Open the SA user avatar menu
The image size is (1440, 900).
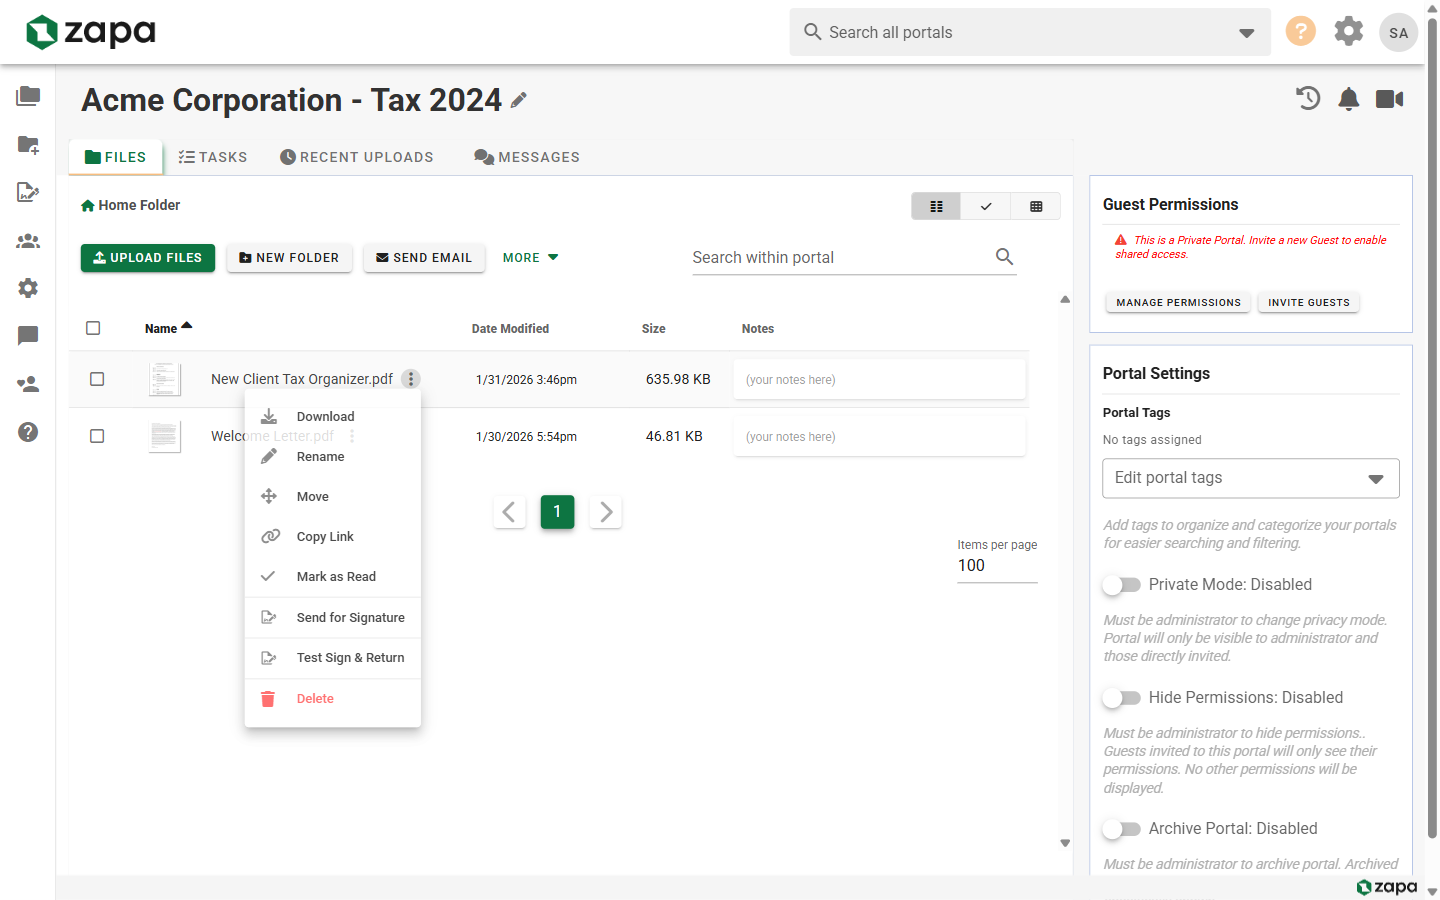pyautogui.click(x=1398, y=32)
